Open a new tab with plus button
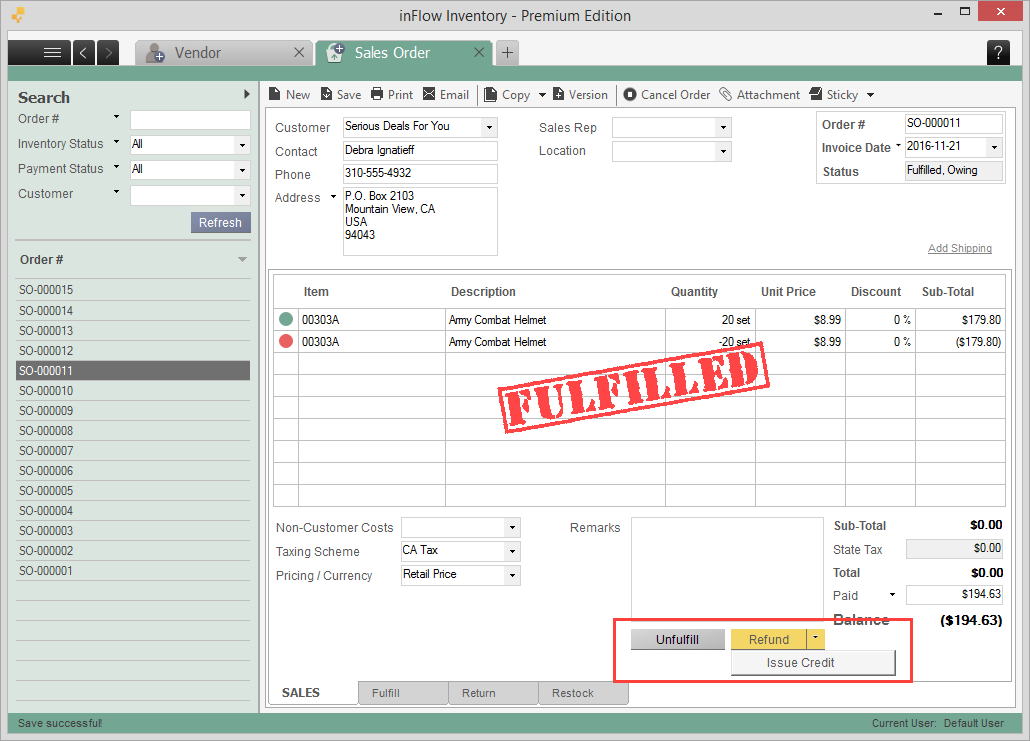This screenshot has width=1030, height=741. pyautogui.click(x=507, y=53)
